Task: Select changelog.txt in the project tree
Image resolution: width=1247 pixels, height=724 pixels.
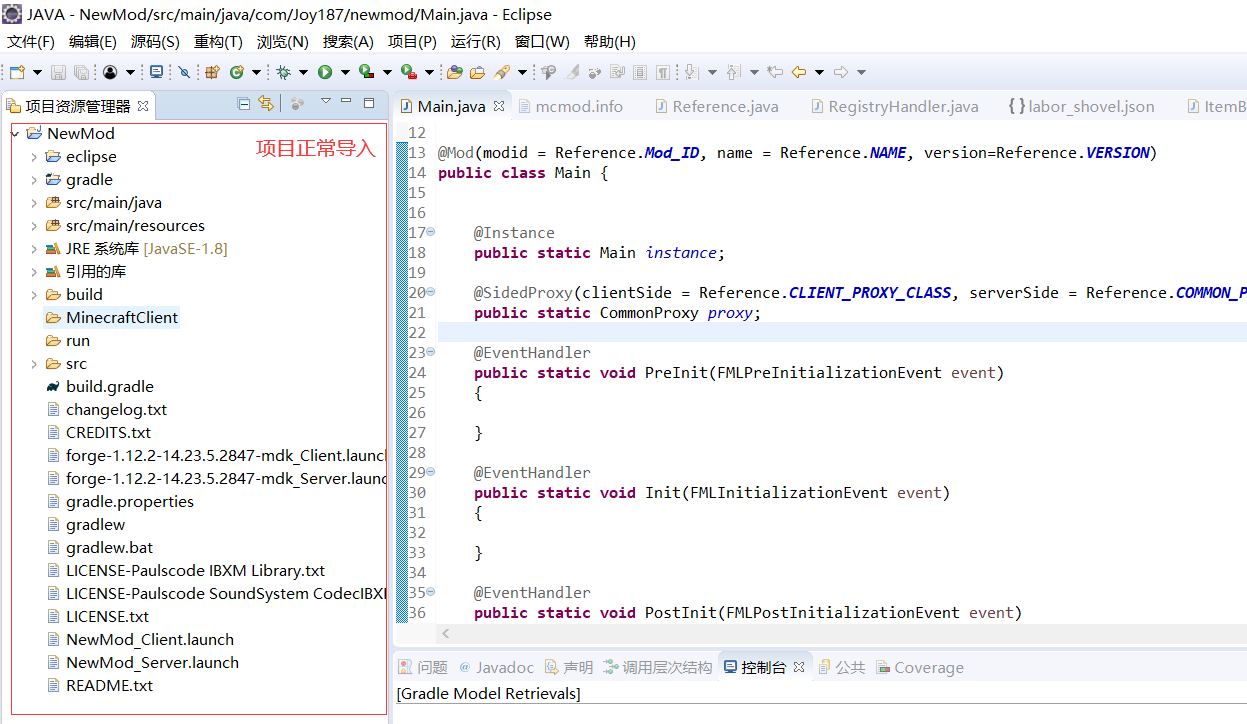Action: pos(106,410)
